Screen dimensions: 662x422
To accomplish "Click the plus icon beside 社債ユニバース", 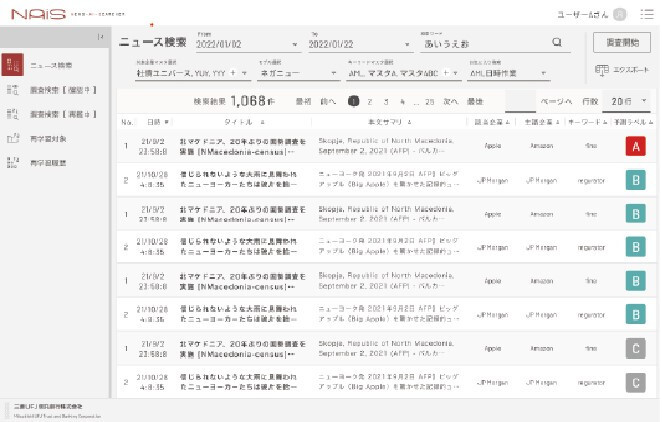I will [233, 73].
